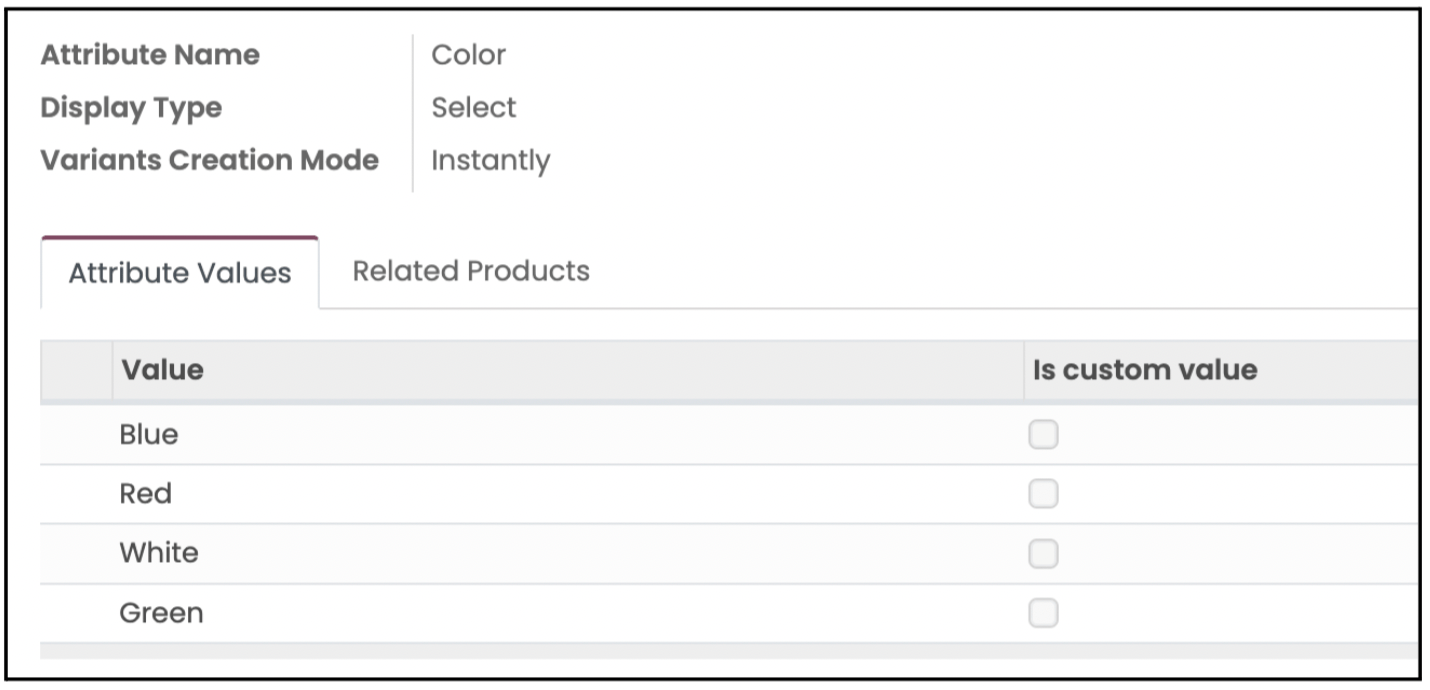Viewport: 1430px width, 690px height.
Task: Toggle the custom value checkbox for White
Action: pyautogui.click(x=1043, y=553)
